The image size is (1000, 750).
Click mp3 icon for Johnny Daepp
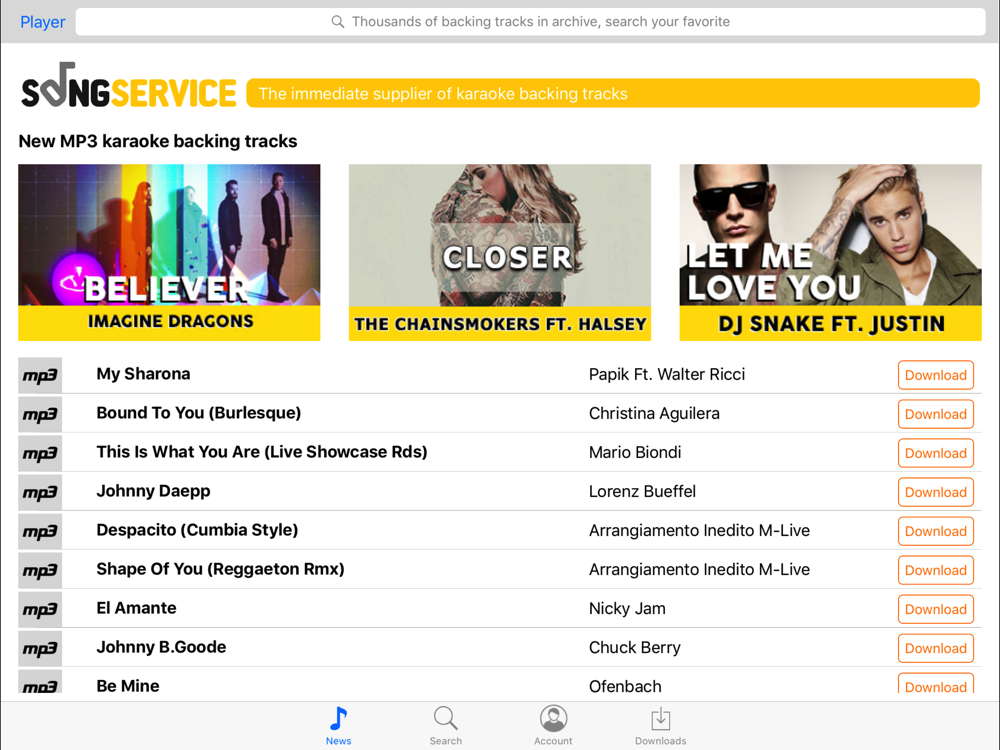[x=40, y=492]
